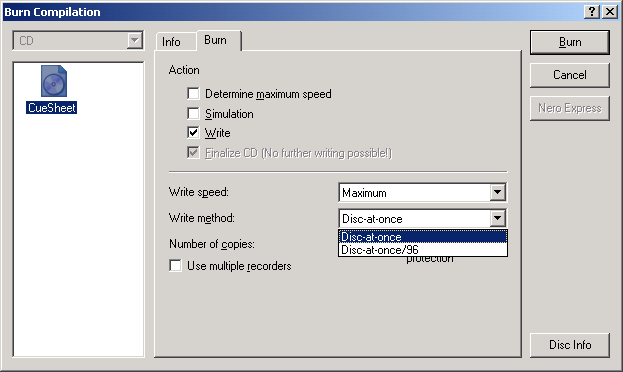Collapse the Write method dropdown arrow

pos(497,218)
